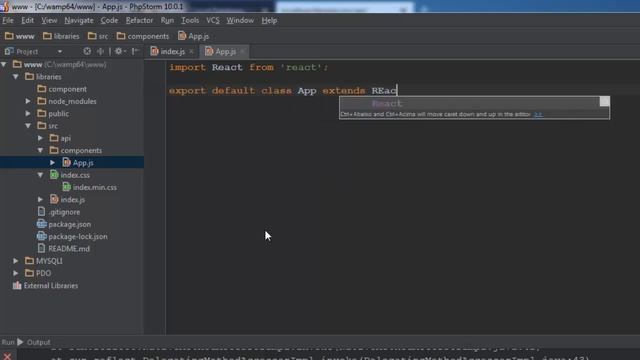Screen dimensions: 640x360
Task: Open the Help menu
Action: (269, 20)
